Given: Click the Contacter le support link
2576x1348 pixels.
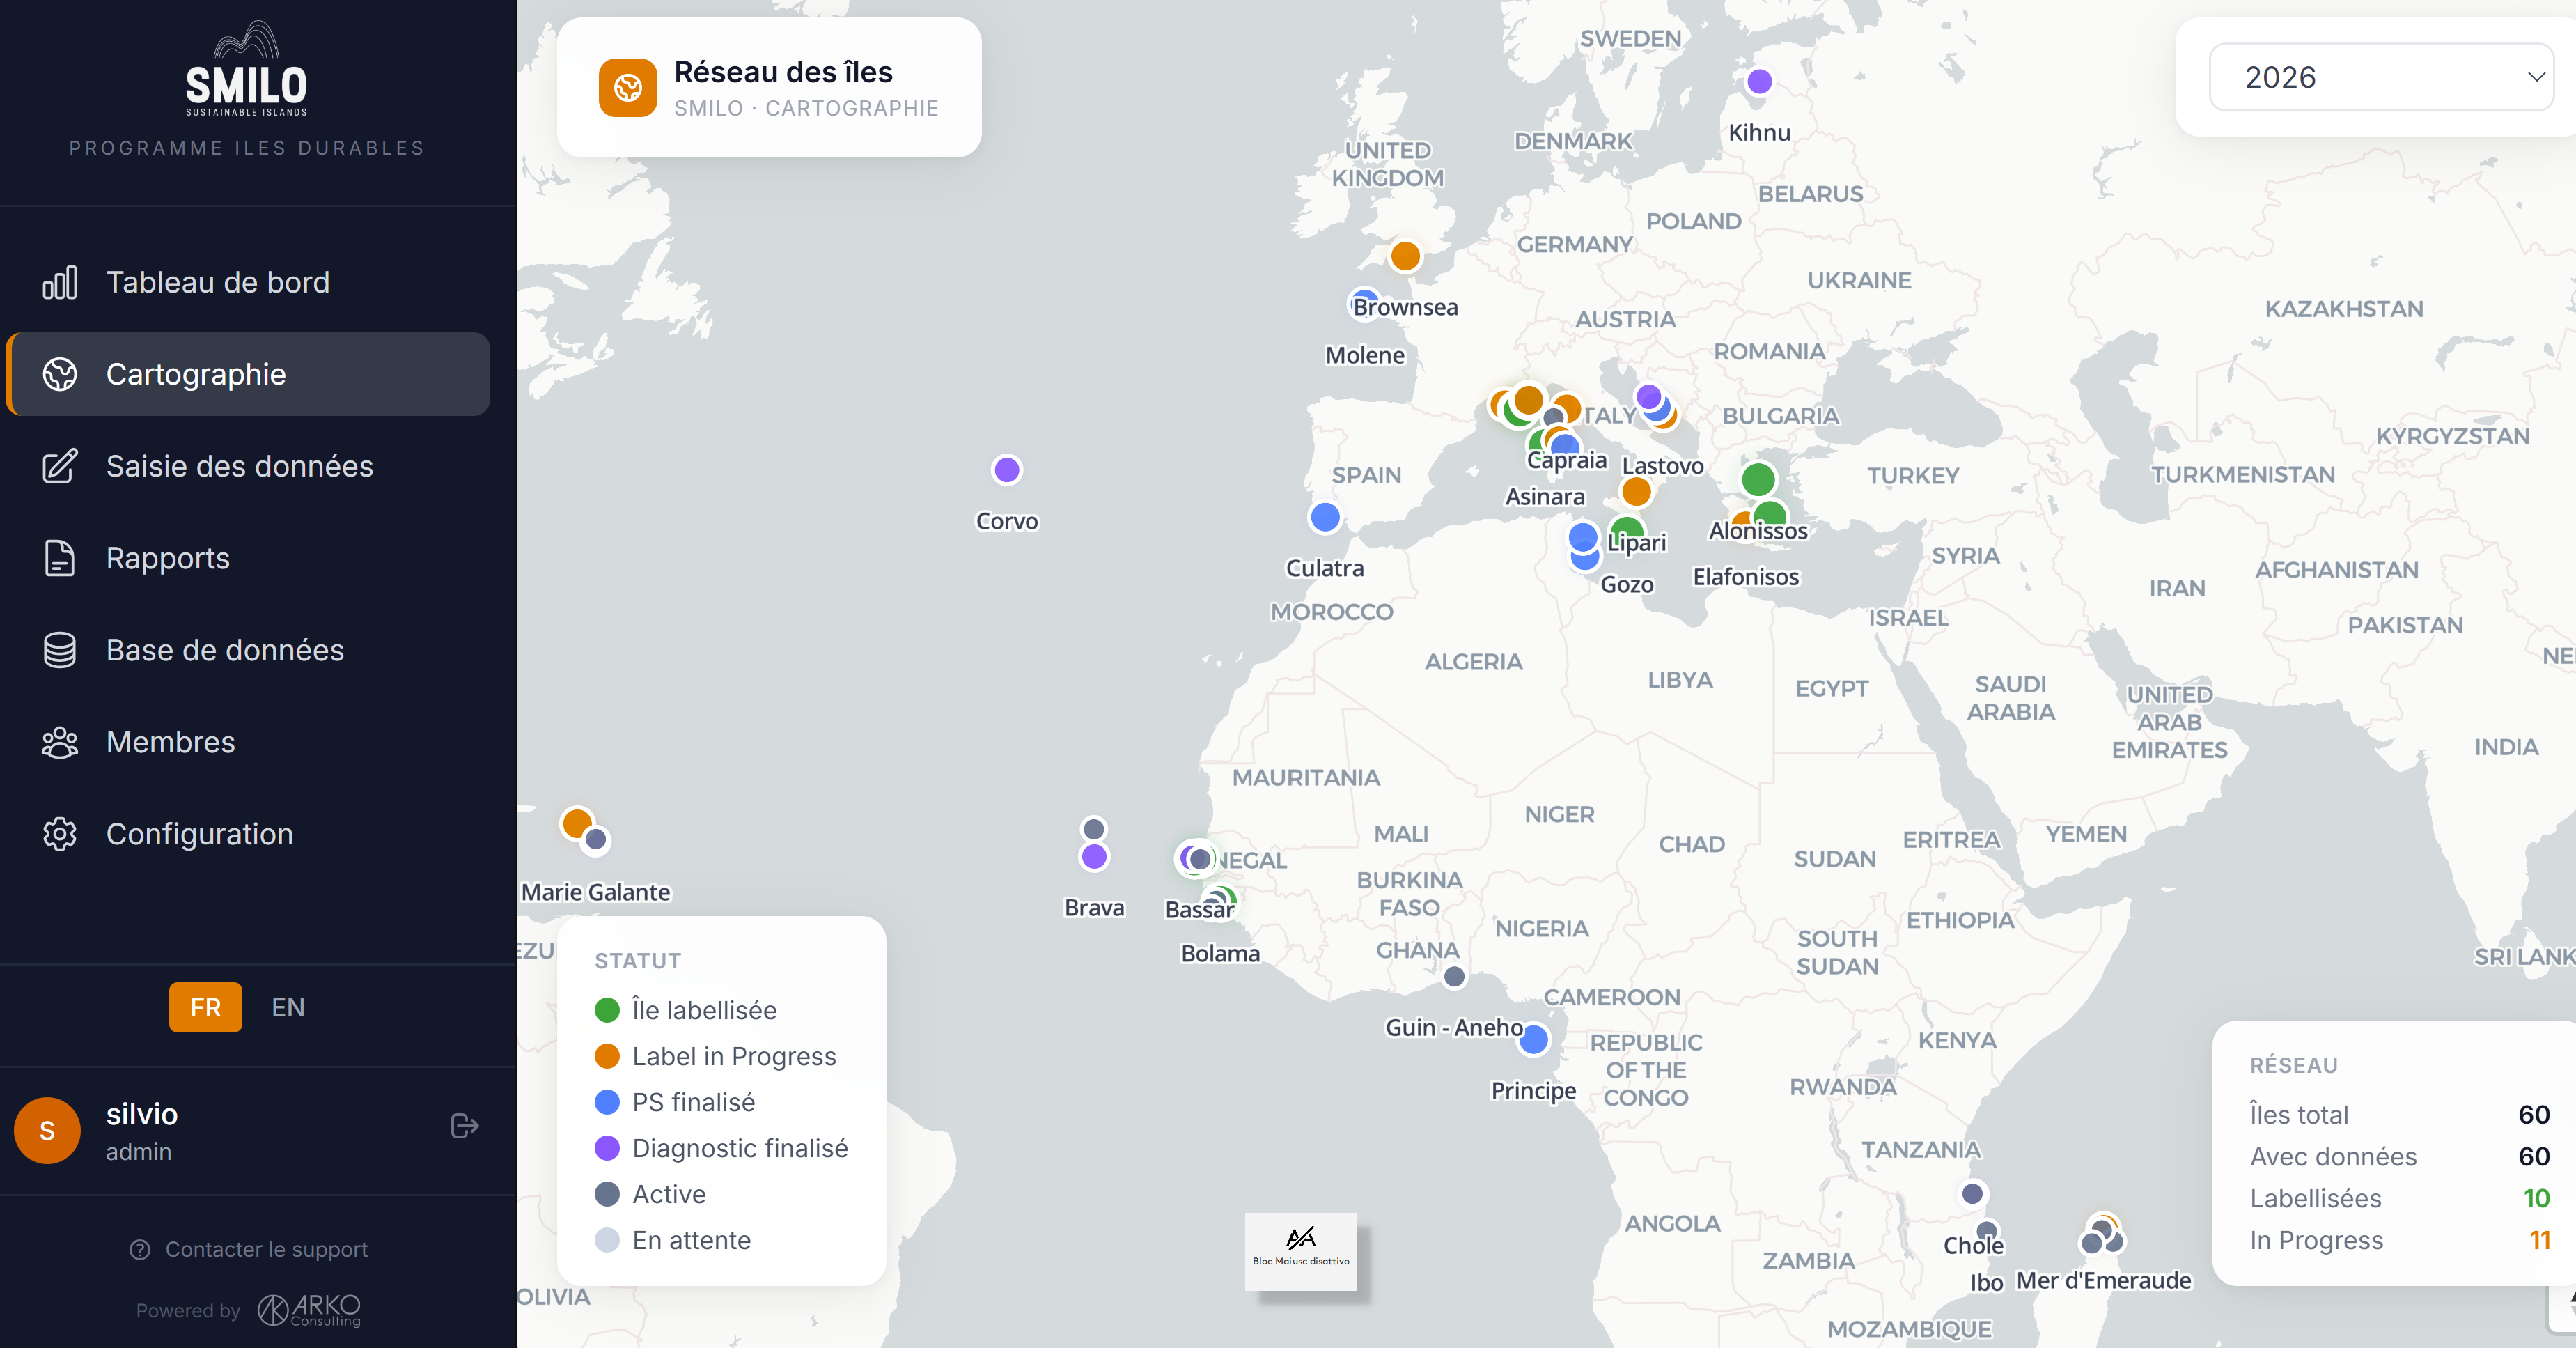Looking at the screenshot, I should click(x=265, y=1249).
